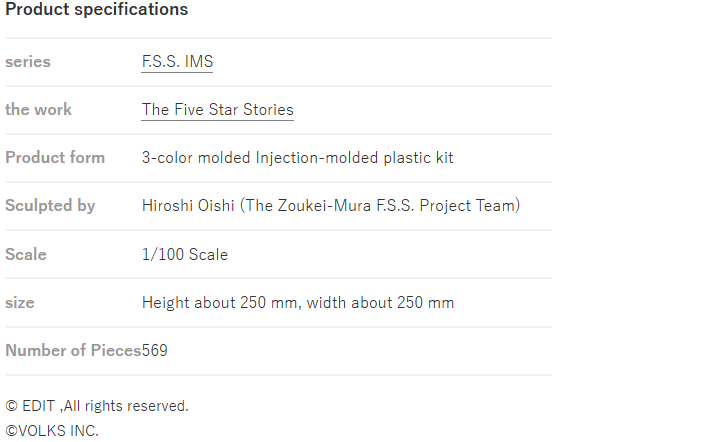This screenshot has height=442, width=709.
Task: Select the 'series' row label
Action: click(28, 61)
